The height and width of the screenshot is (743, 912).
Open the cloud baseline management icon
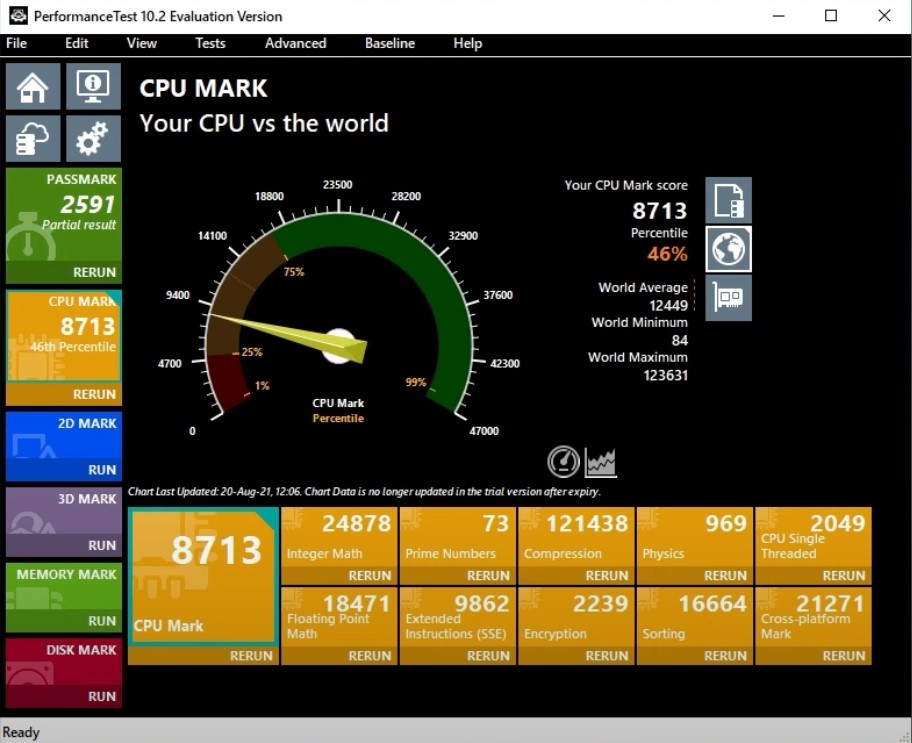pos(32,138)
